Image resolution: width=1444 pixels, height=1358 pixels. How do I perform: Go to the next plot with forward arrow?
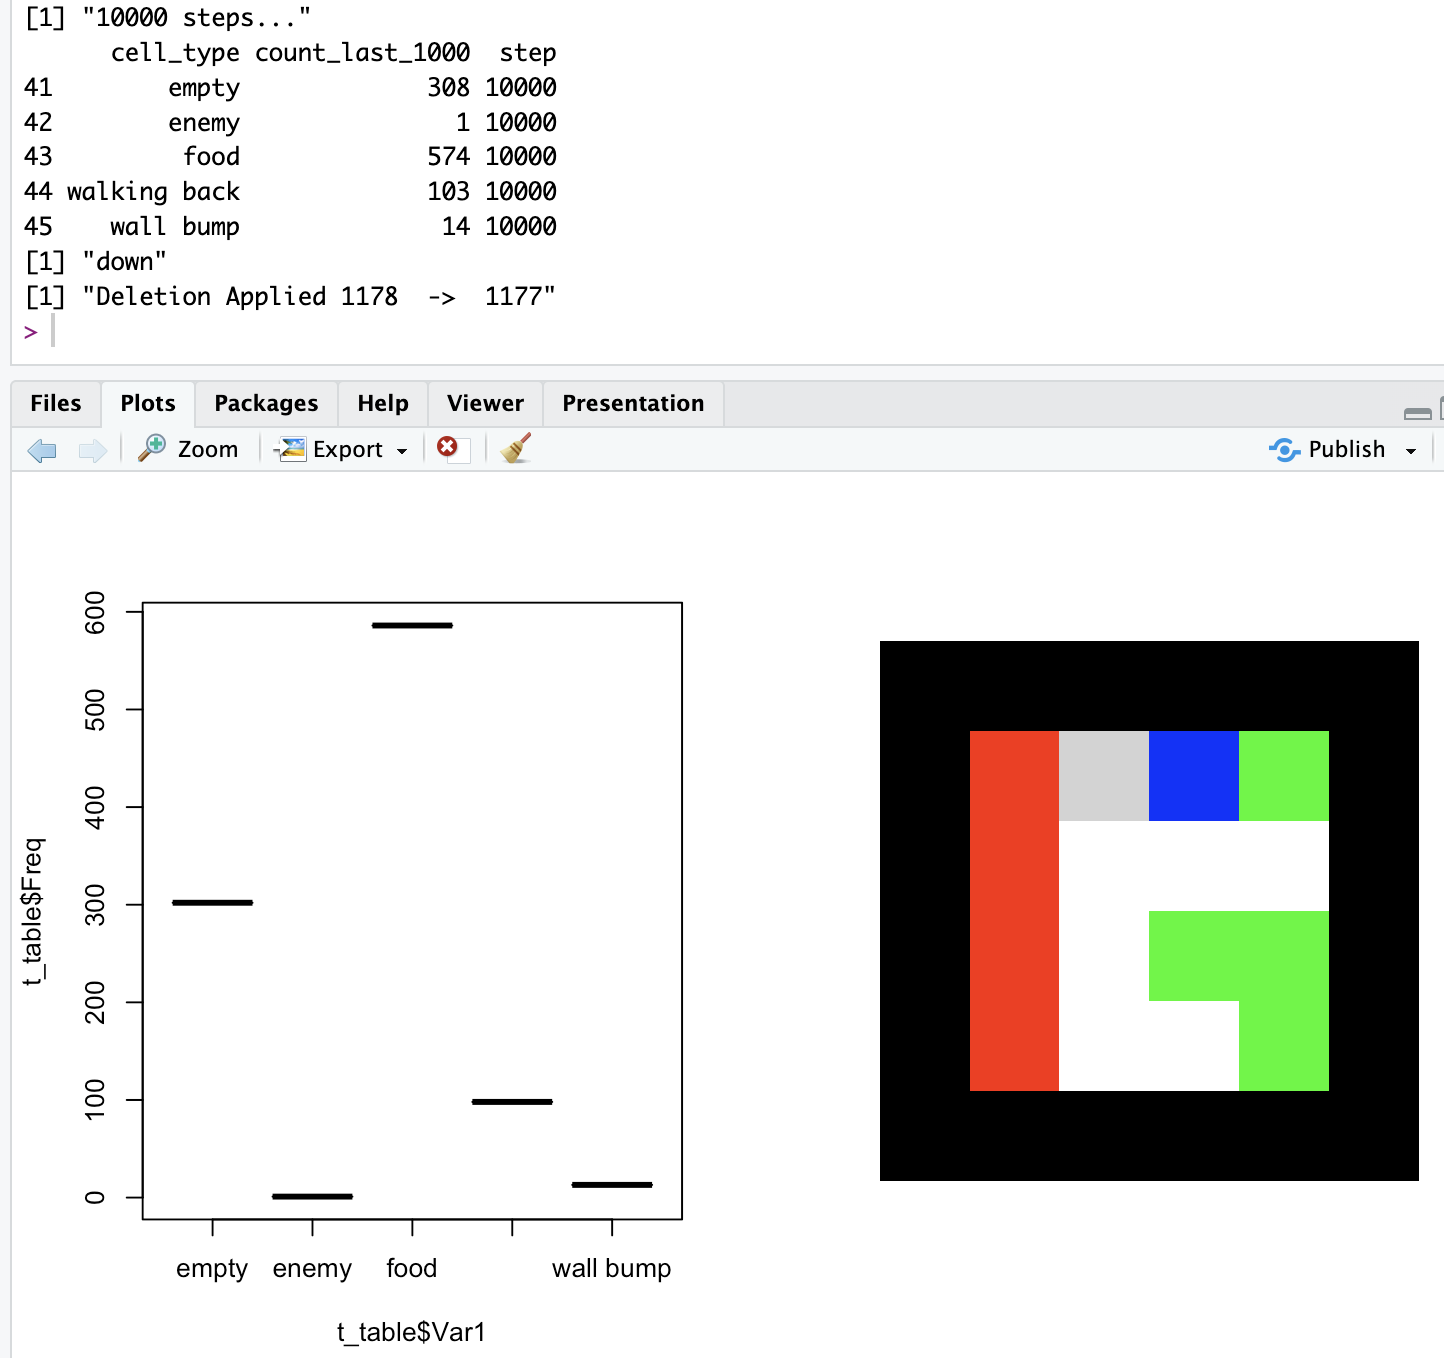tap(92, 450)
